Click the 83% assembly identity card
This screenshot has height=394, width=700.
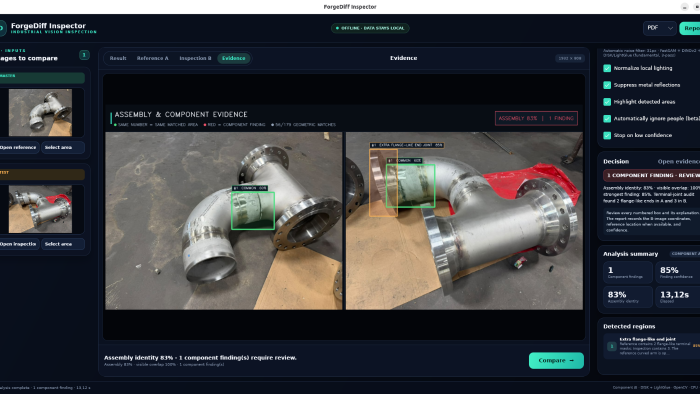(628, 297)
